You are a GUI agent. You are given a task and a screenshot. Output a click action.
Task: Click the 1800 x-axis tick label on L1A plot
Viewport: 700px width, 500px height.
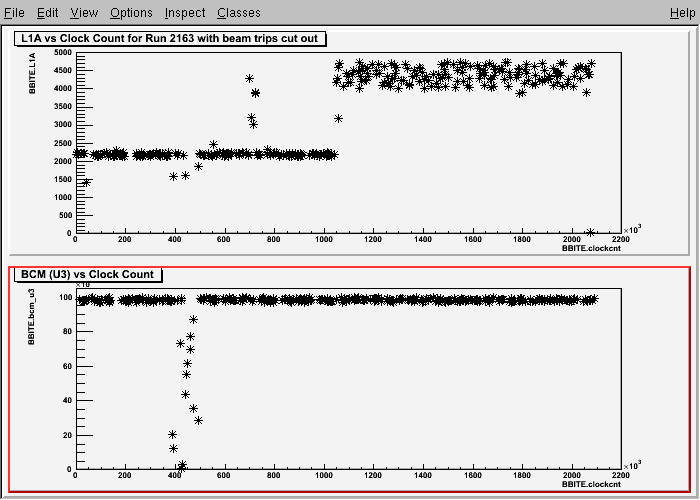pos(522,240)
